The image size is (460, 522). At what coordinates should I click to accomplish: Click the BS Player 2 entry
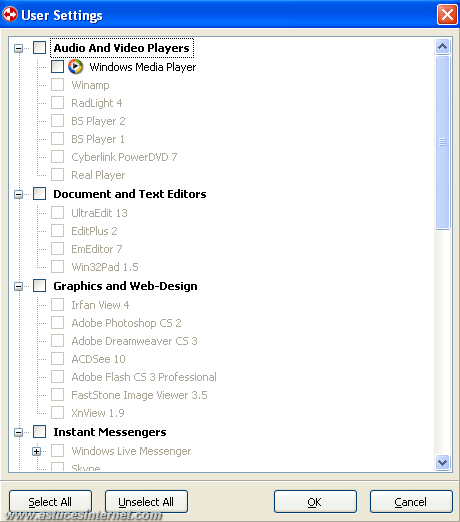[98, 121]
